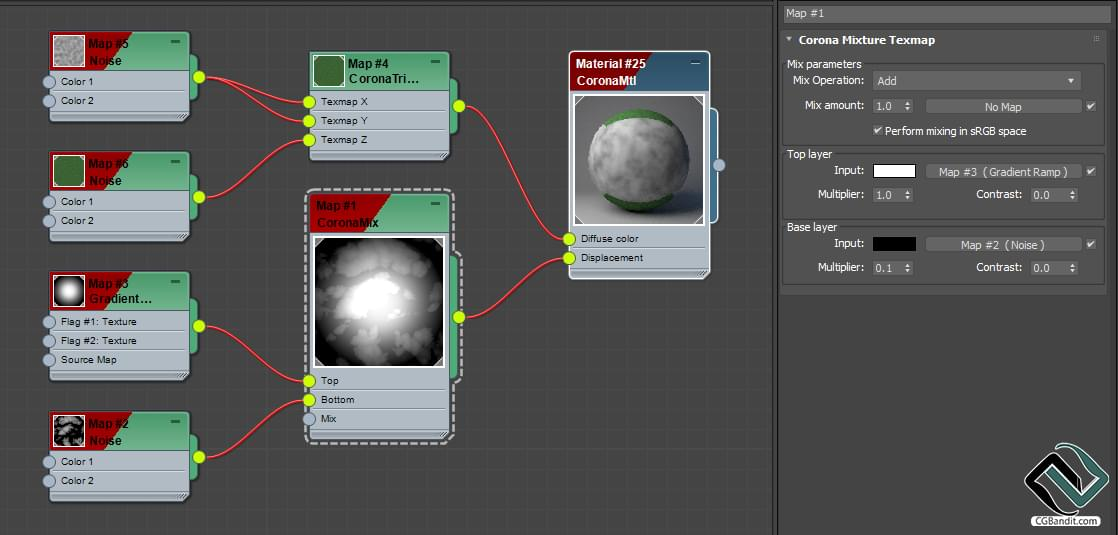1118x535 pixels.
Task: Adjust the Top layer Multiplier spinner
Action: 907,195
